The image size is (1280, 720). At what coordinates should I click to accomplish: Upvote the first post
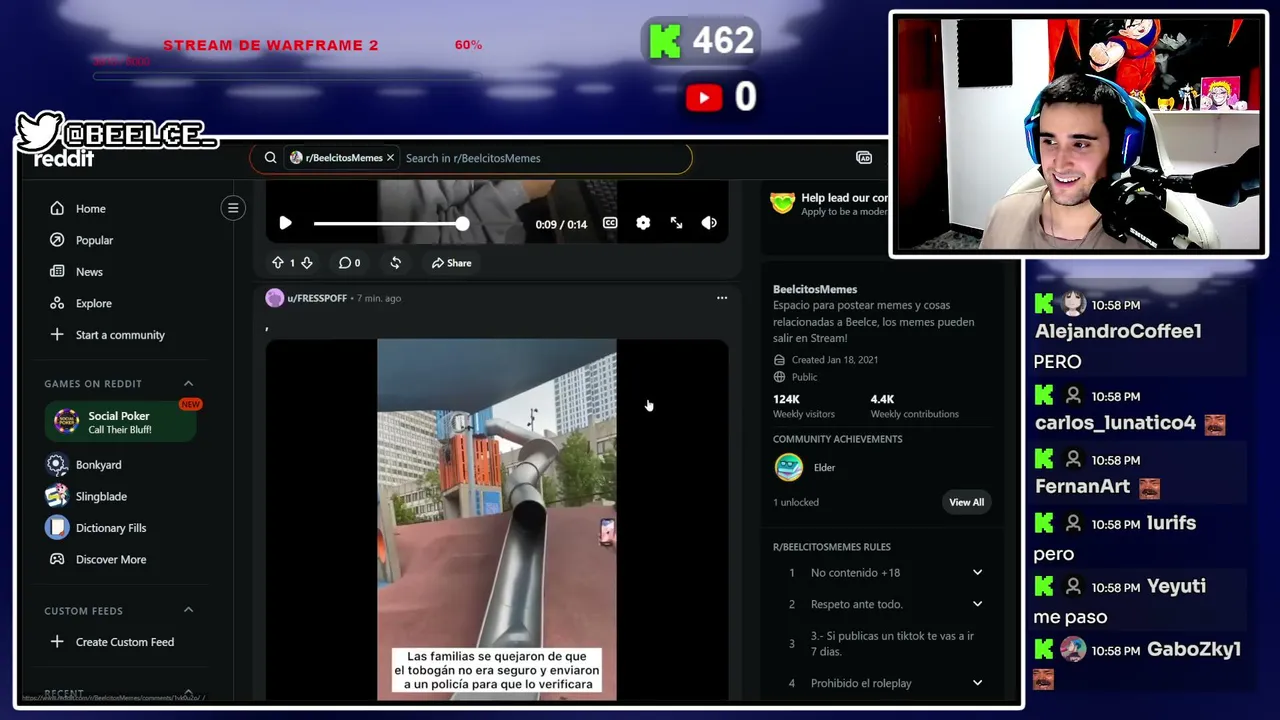click(278, 263)
